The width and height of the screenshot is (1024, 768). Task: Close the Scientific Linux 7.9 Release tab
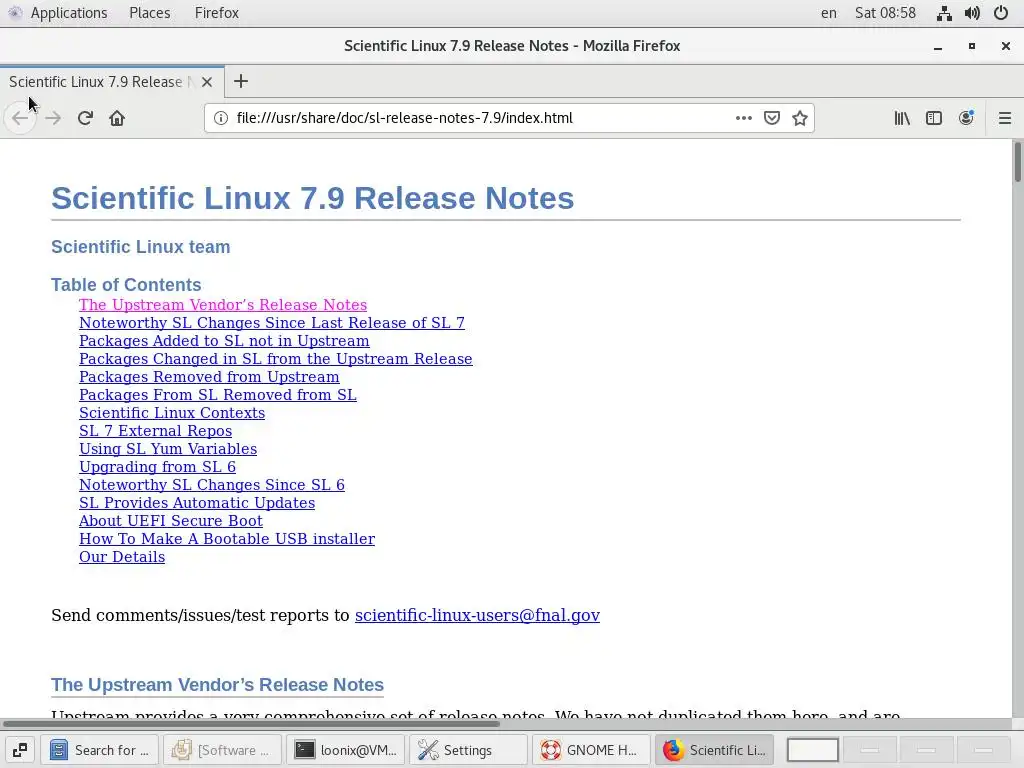pos(207,82)
